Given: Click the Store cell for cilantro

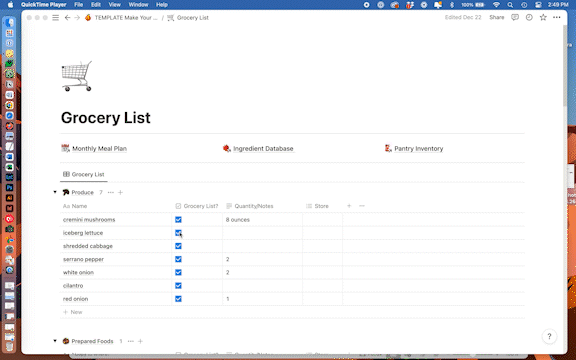Looking at the screenshot, I should click(323, 286).
